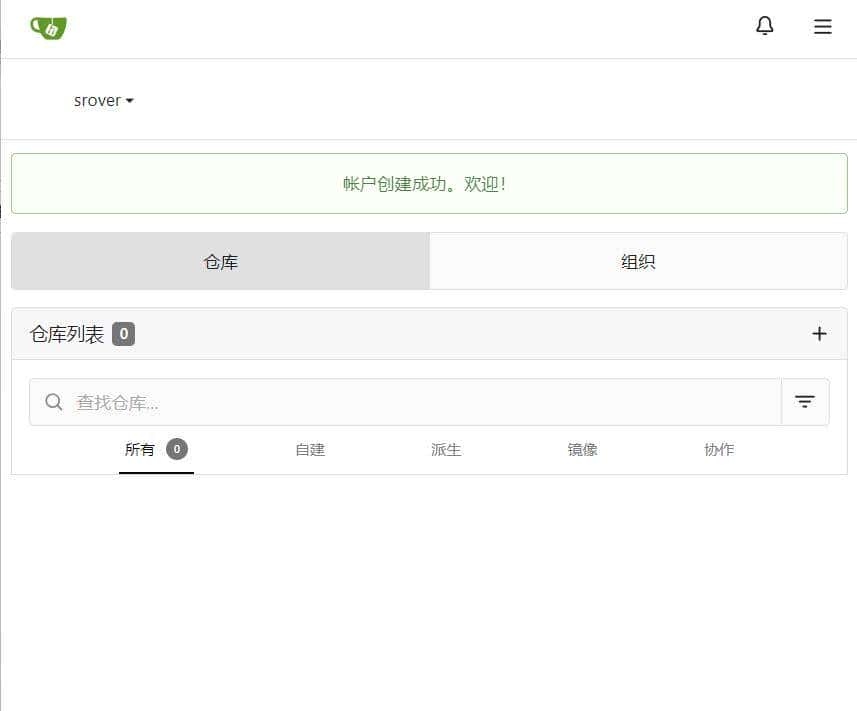Show only 自建 repositories
Image resolution: width=857 pixels, height=711 pixels.
[309, 449]
